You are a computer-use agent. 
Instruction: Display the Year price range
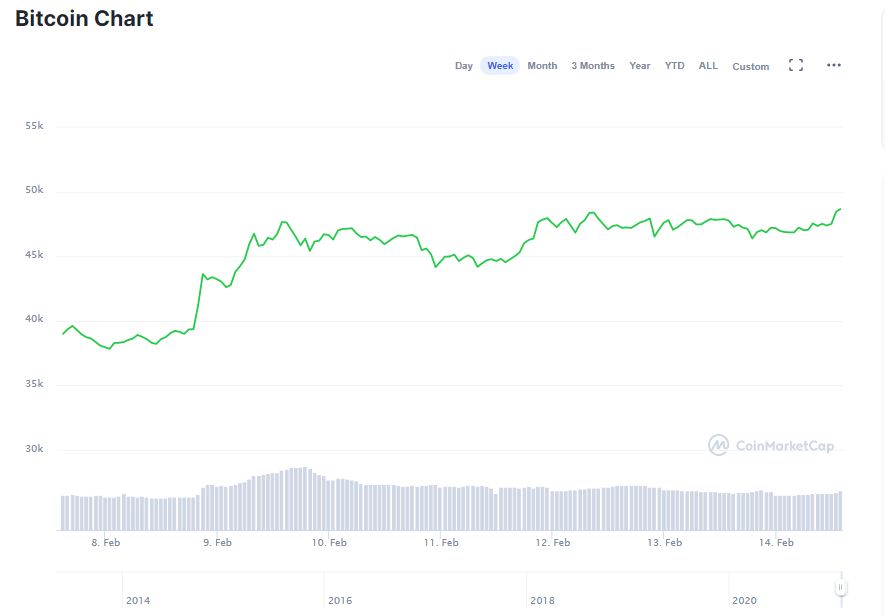pos(640,66)
